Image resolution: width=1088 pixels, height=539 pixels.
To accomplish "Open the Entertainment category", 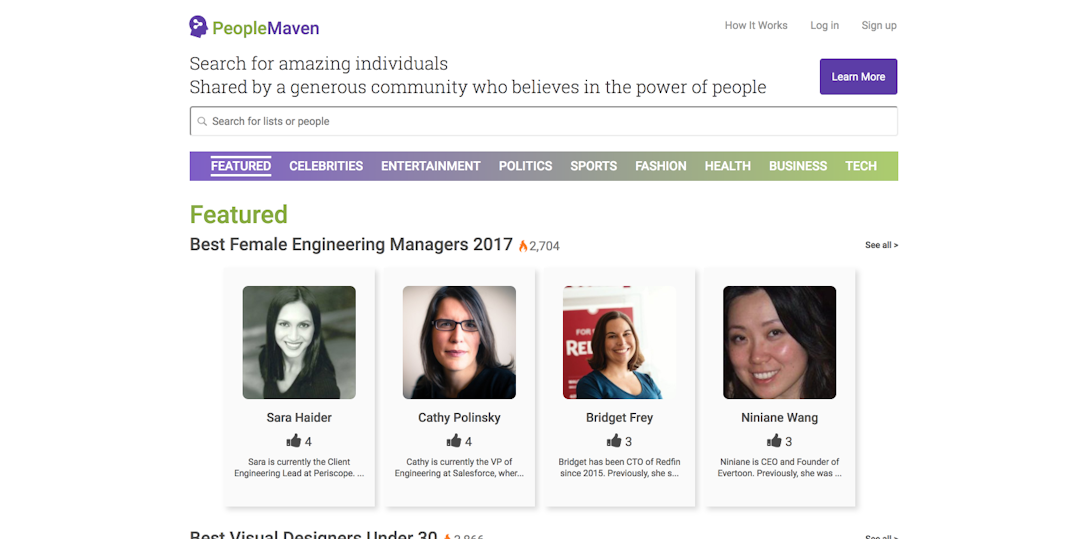I will click(430, 166).
